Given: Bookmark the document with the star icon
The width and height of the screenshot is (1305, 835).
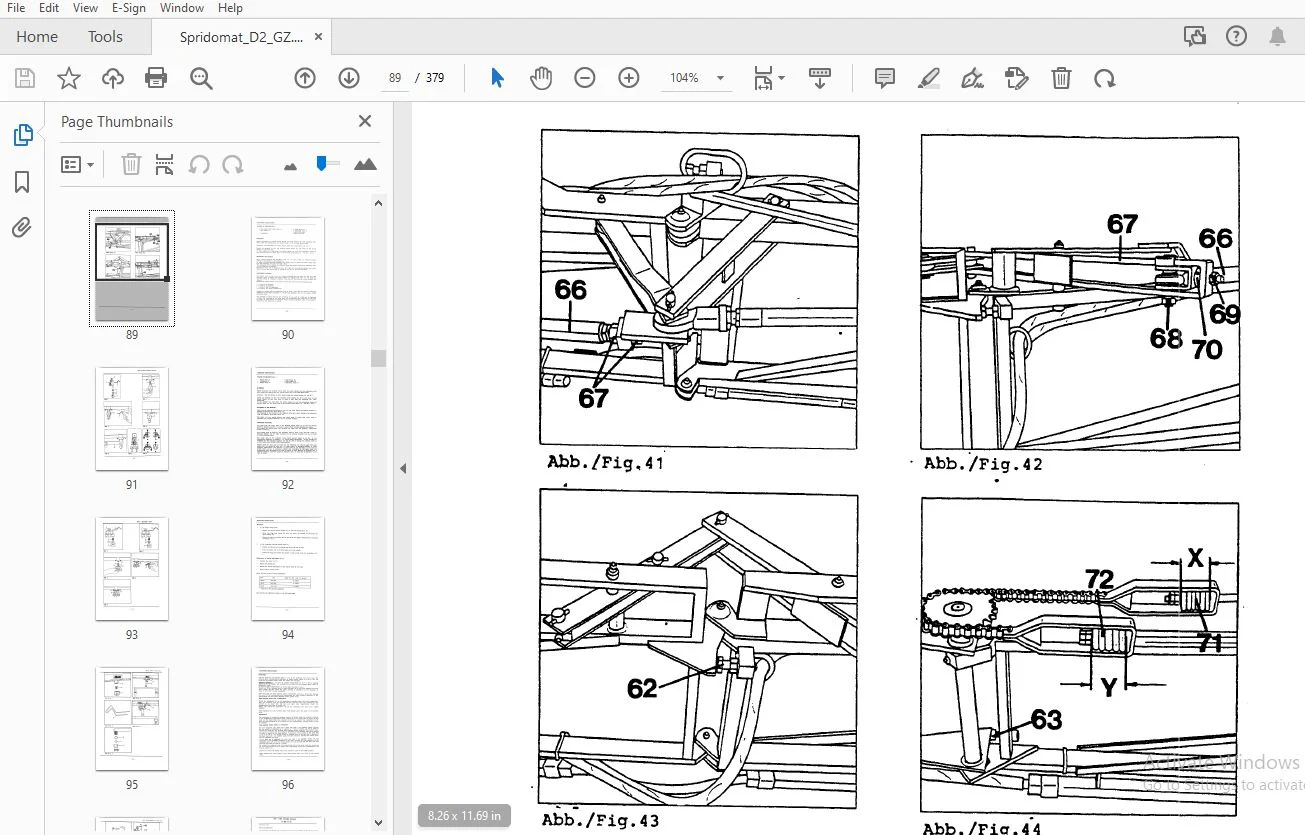Looking at the screenshot, I should click(x=69, y=78).
